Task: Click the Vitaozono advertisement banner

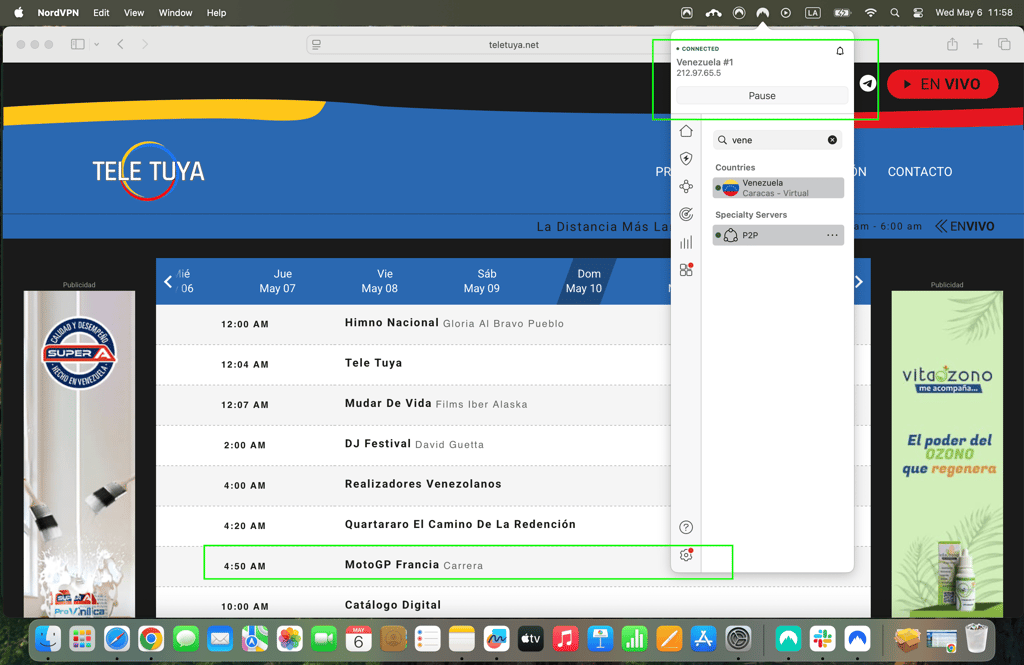Action: (x=947, y=454)
